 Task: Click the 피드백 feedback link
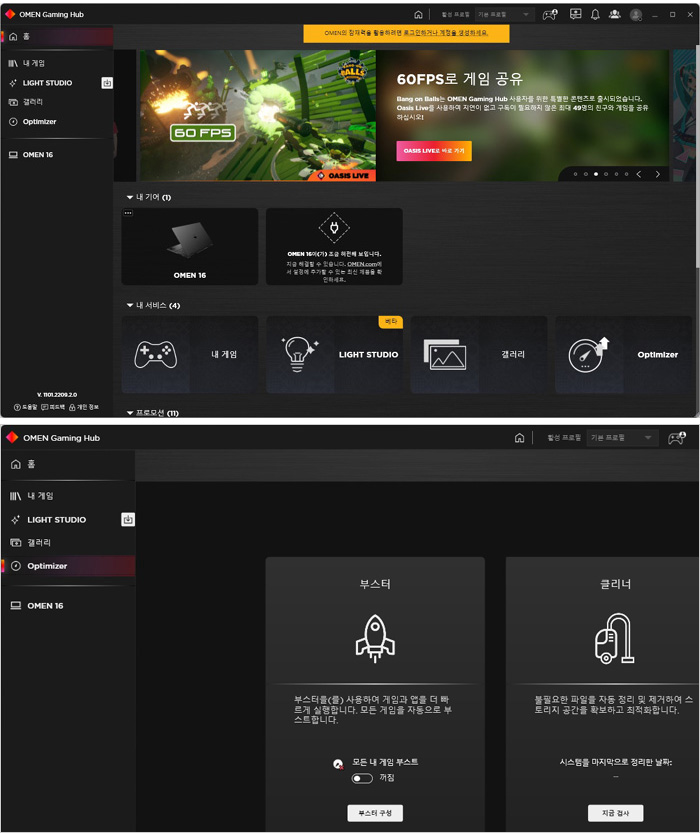[53, 407]
